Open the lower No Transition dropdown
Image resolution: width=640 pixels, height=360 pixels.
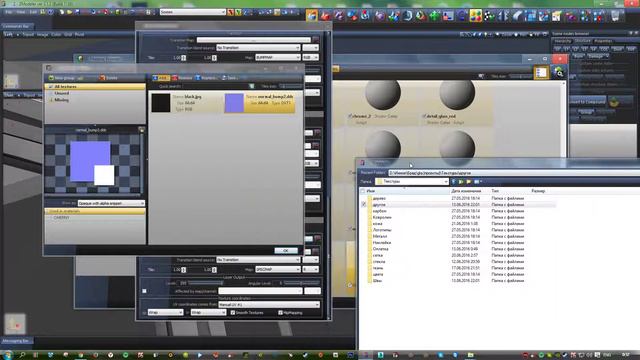click(258, 260)
